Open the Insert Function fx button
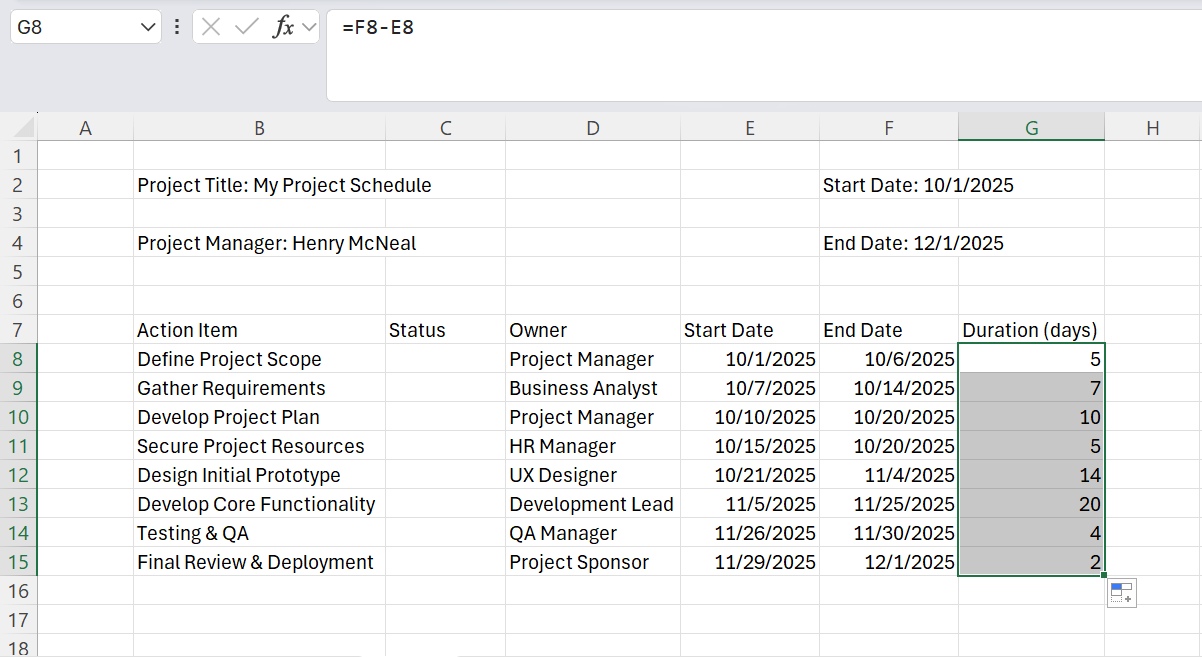This screenshot has height=657, width=1202. (x=284, y=27)
